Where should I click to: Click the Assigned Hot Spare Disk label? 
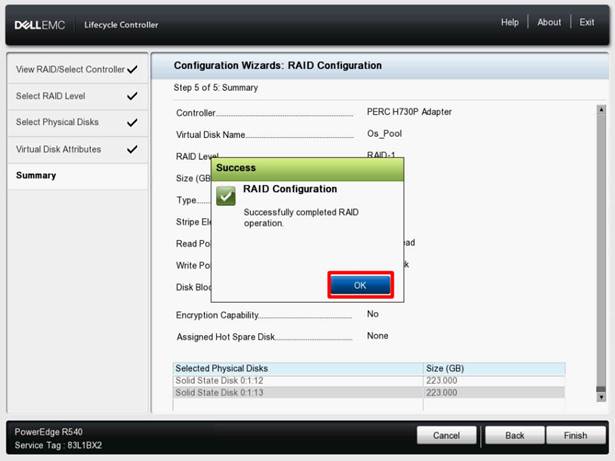click(x=226, y=337)
